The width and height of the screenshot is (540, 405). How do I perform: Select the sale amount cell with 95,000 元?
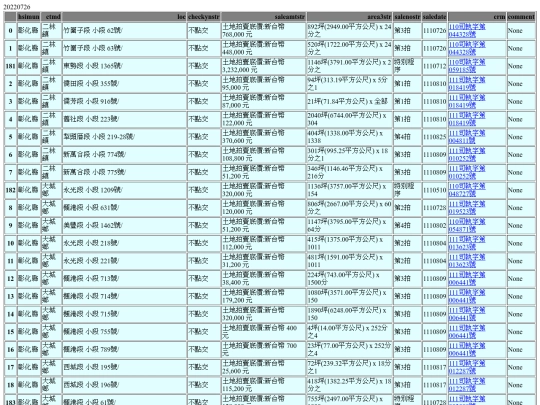263,84
